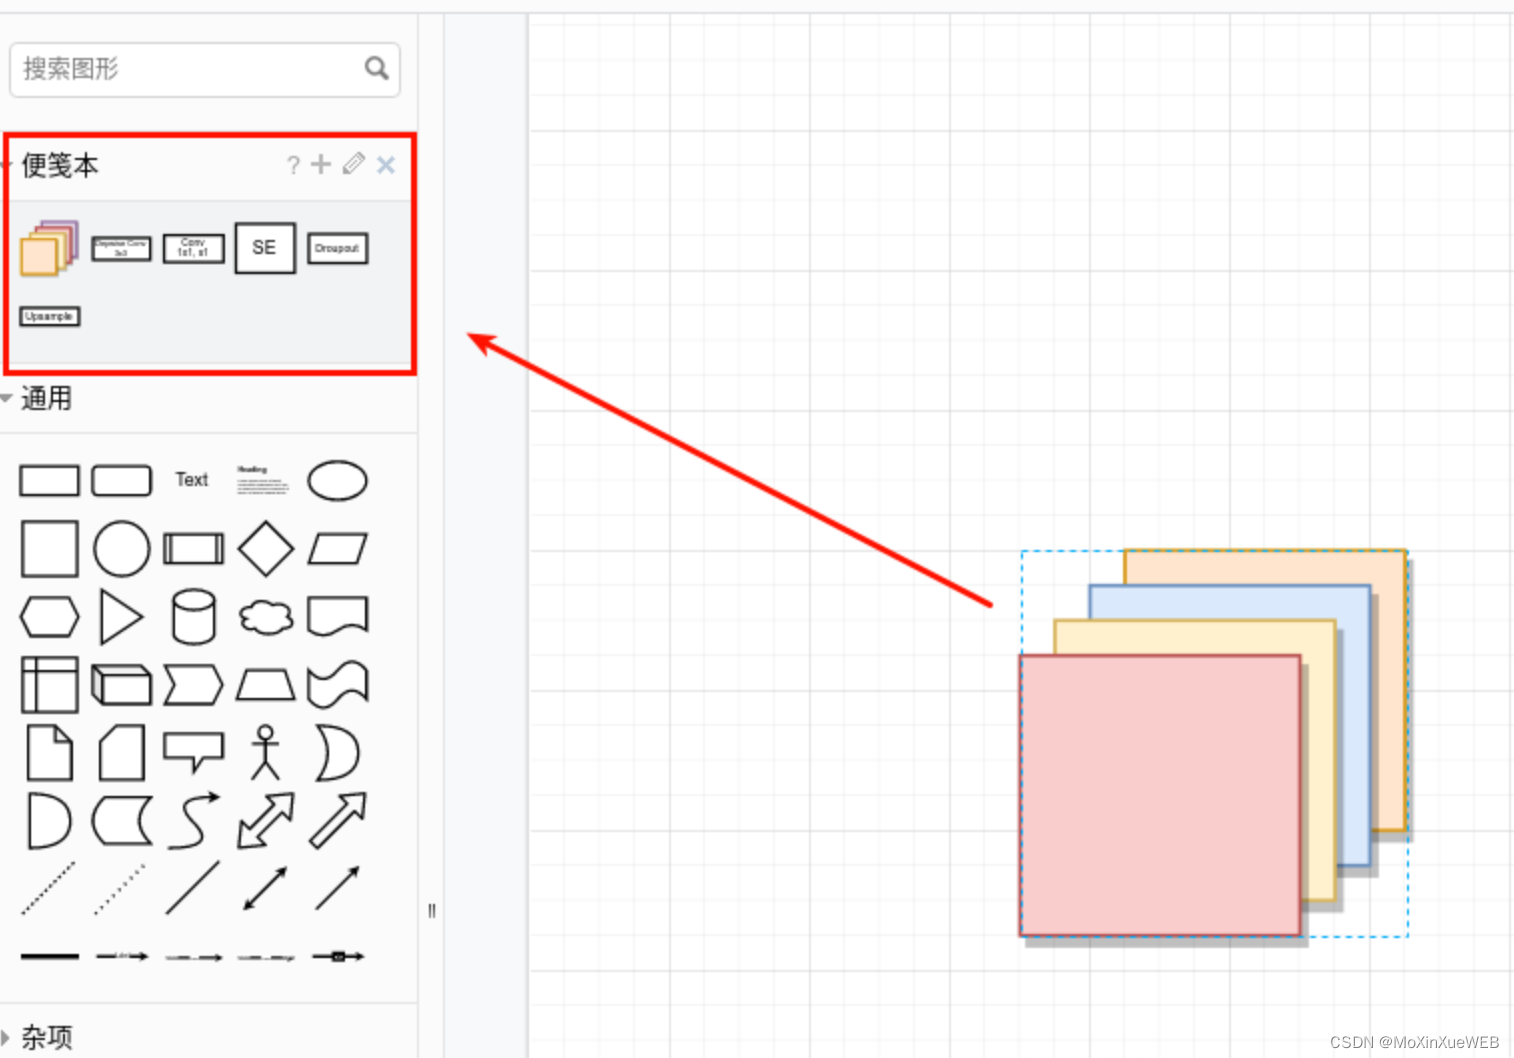Pick the Heading textbox shape
This screenshot has height=1058, width=1514.
[x=263, y=480]
